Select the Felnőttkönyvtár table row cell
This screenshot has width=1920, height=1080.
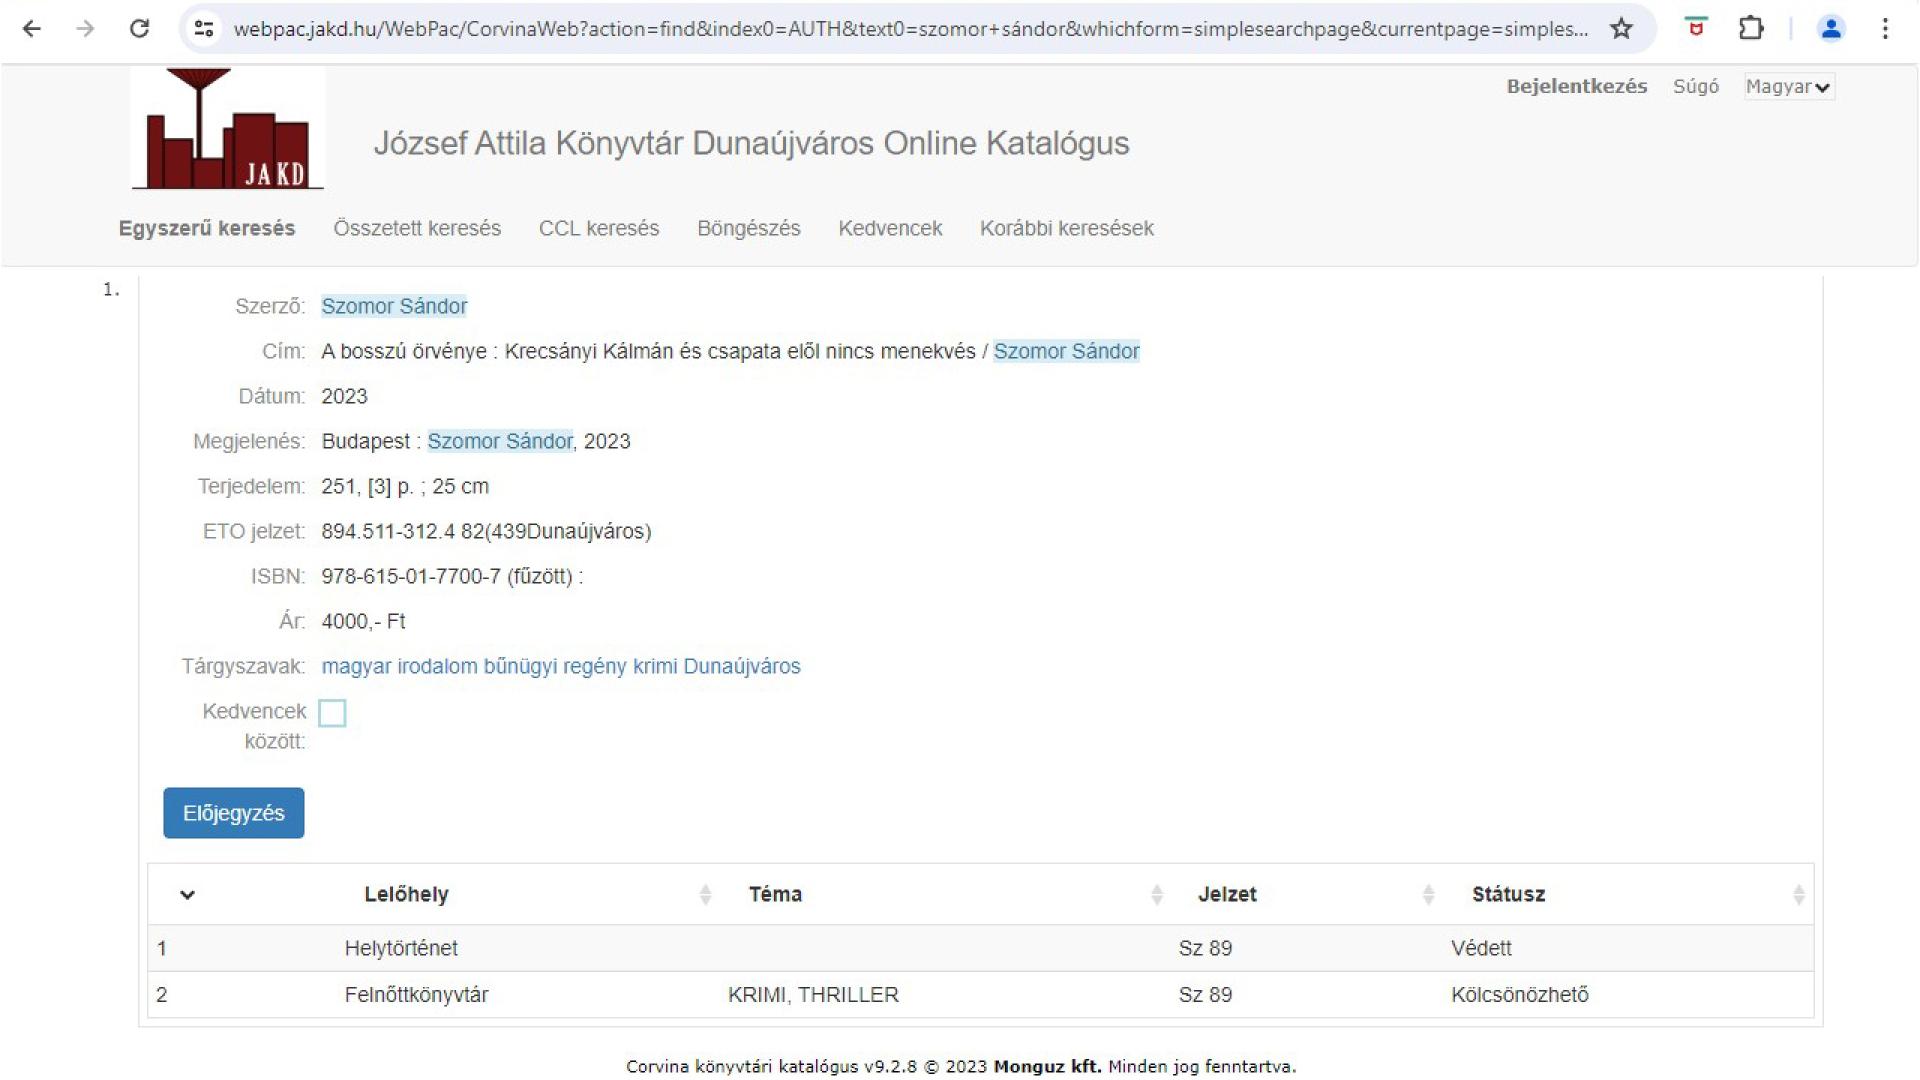click(x=416, y=995)
